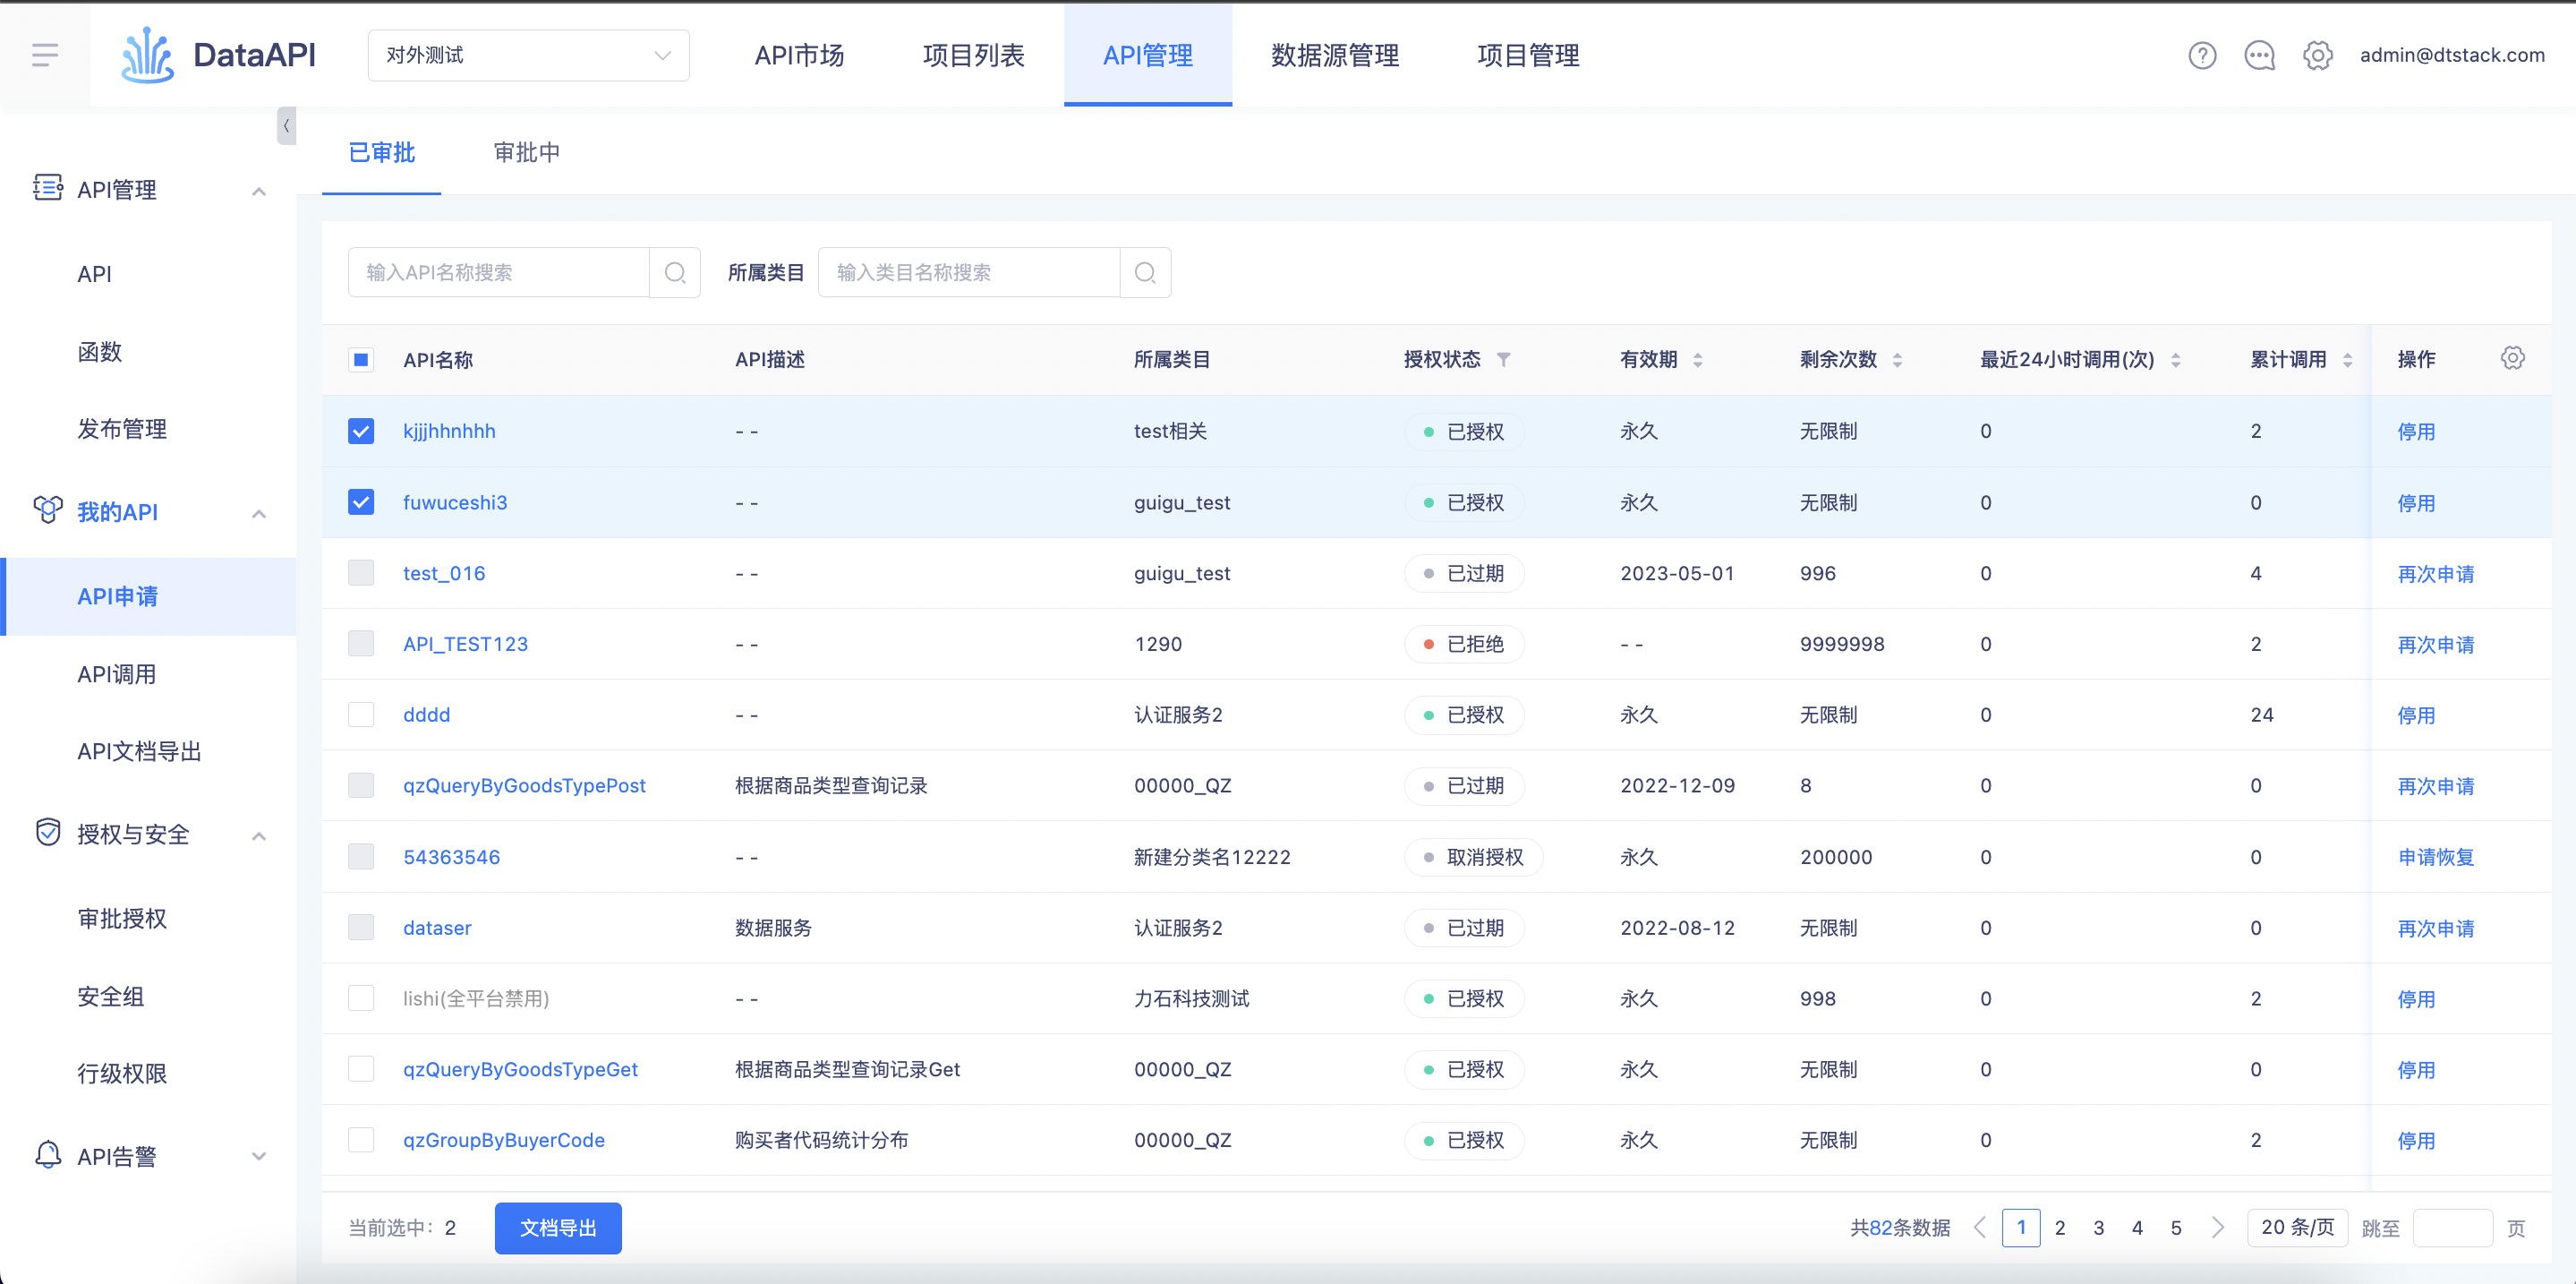Click the API名称 search magnifier icon
2576x1284 pixels.
675,272
